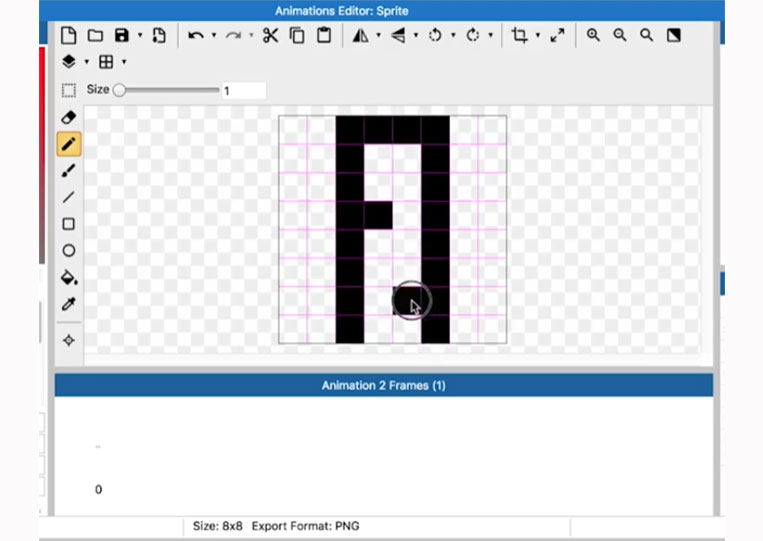Select the paint bucket Fill tool
The height and width of the screenshot is (541, 763).
(x=69, y=277)
